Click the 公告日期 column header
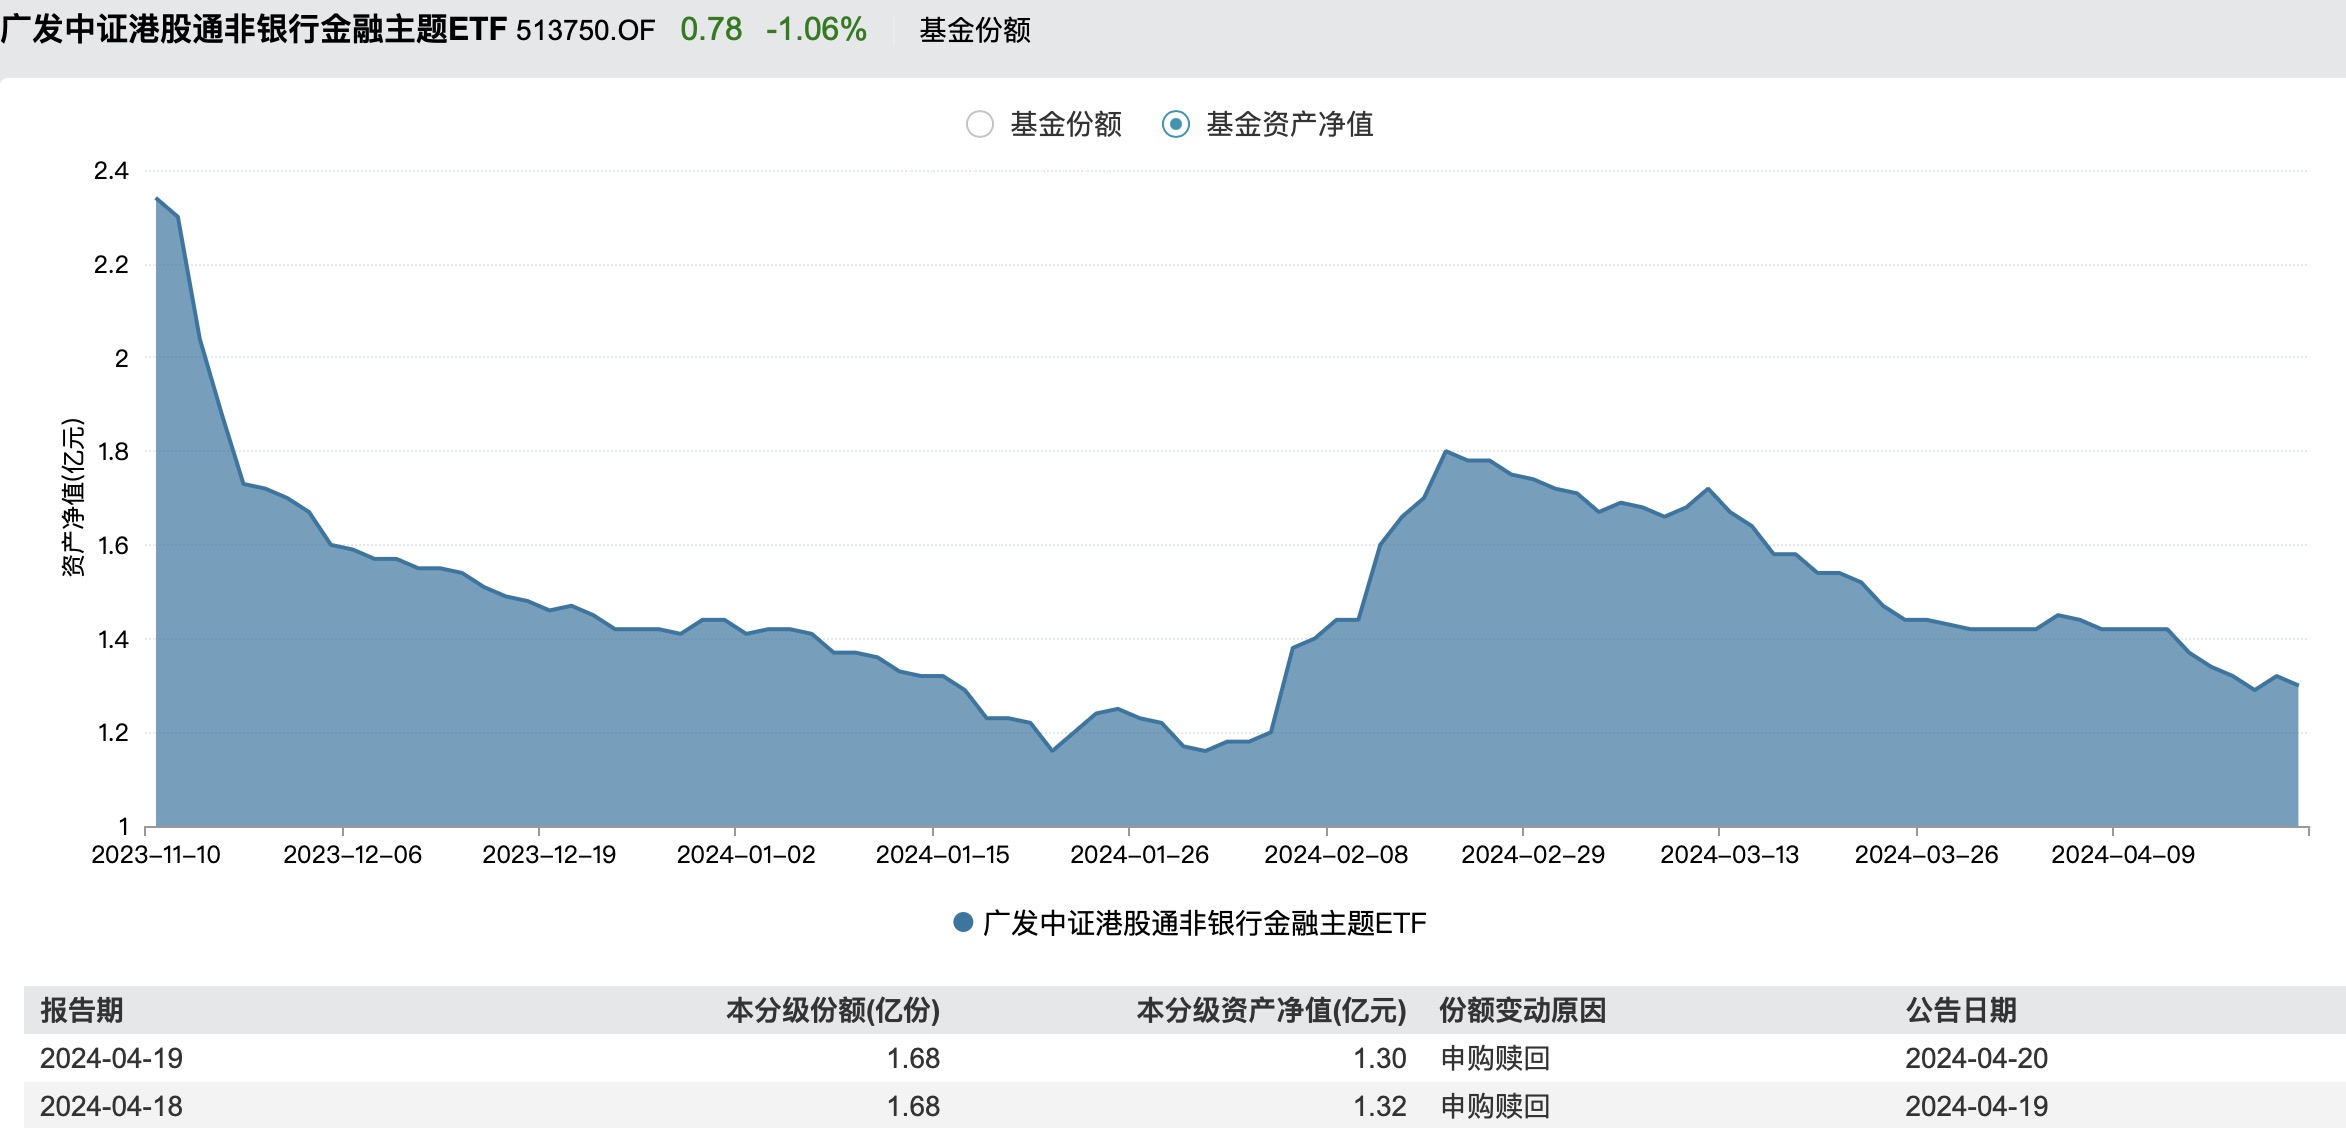The image size is (2346, 1128). 1961,1010
